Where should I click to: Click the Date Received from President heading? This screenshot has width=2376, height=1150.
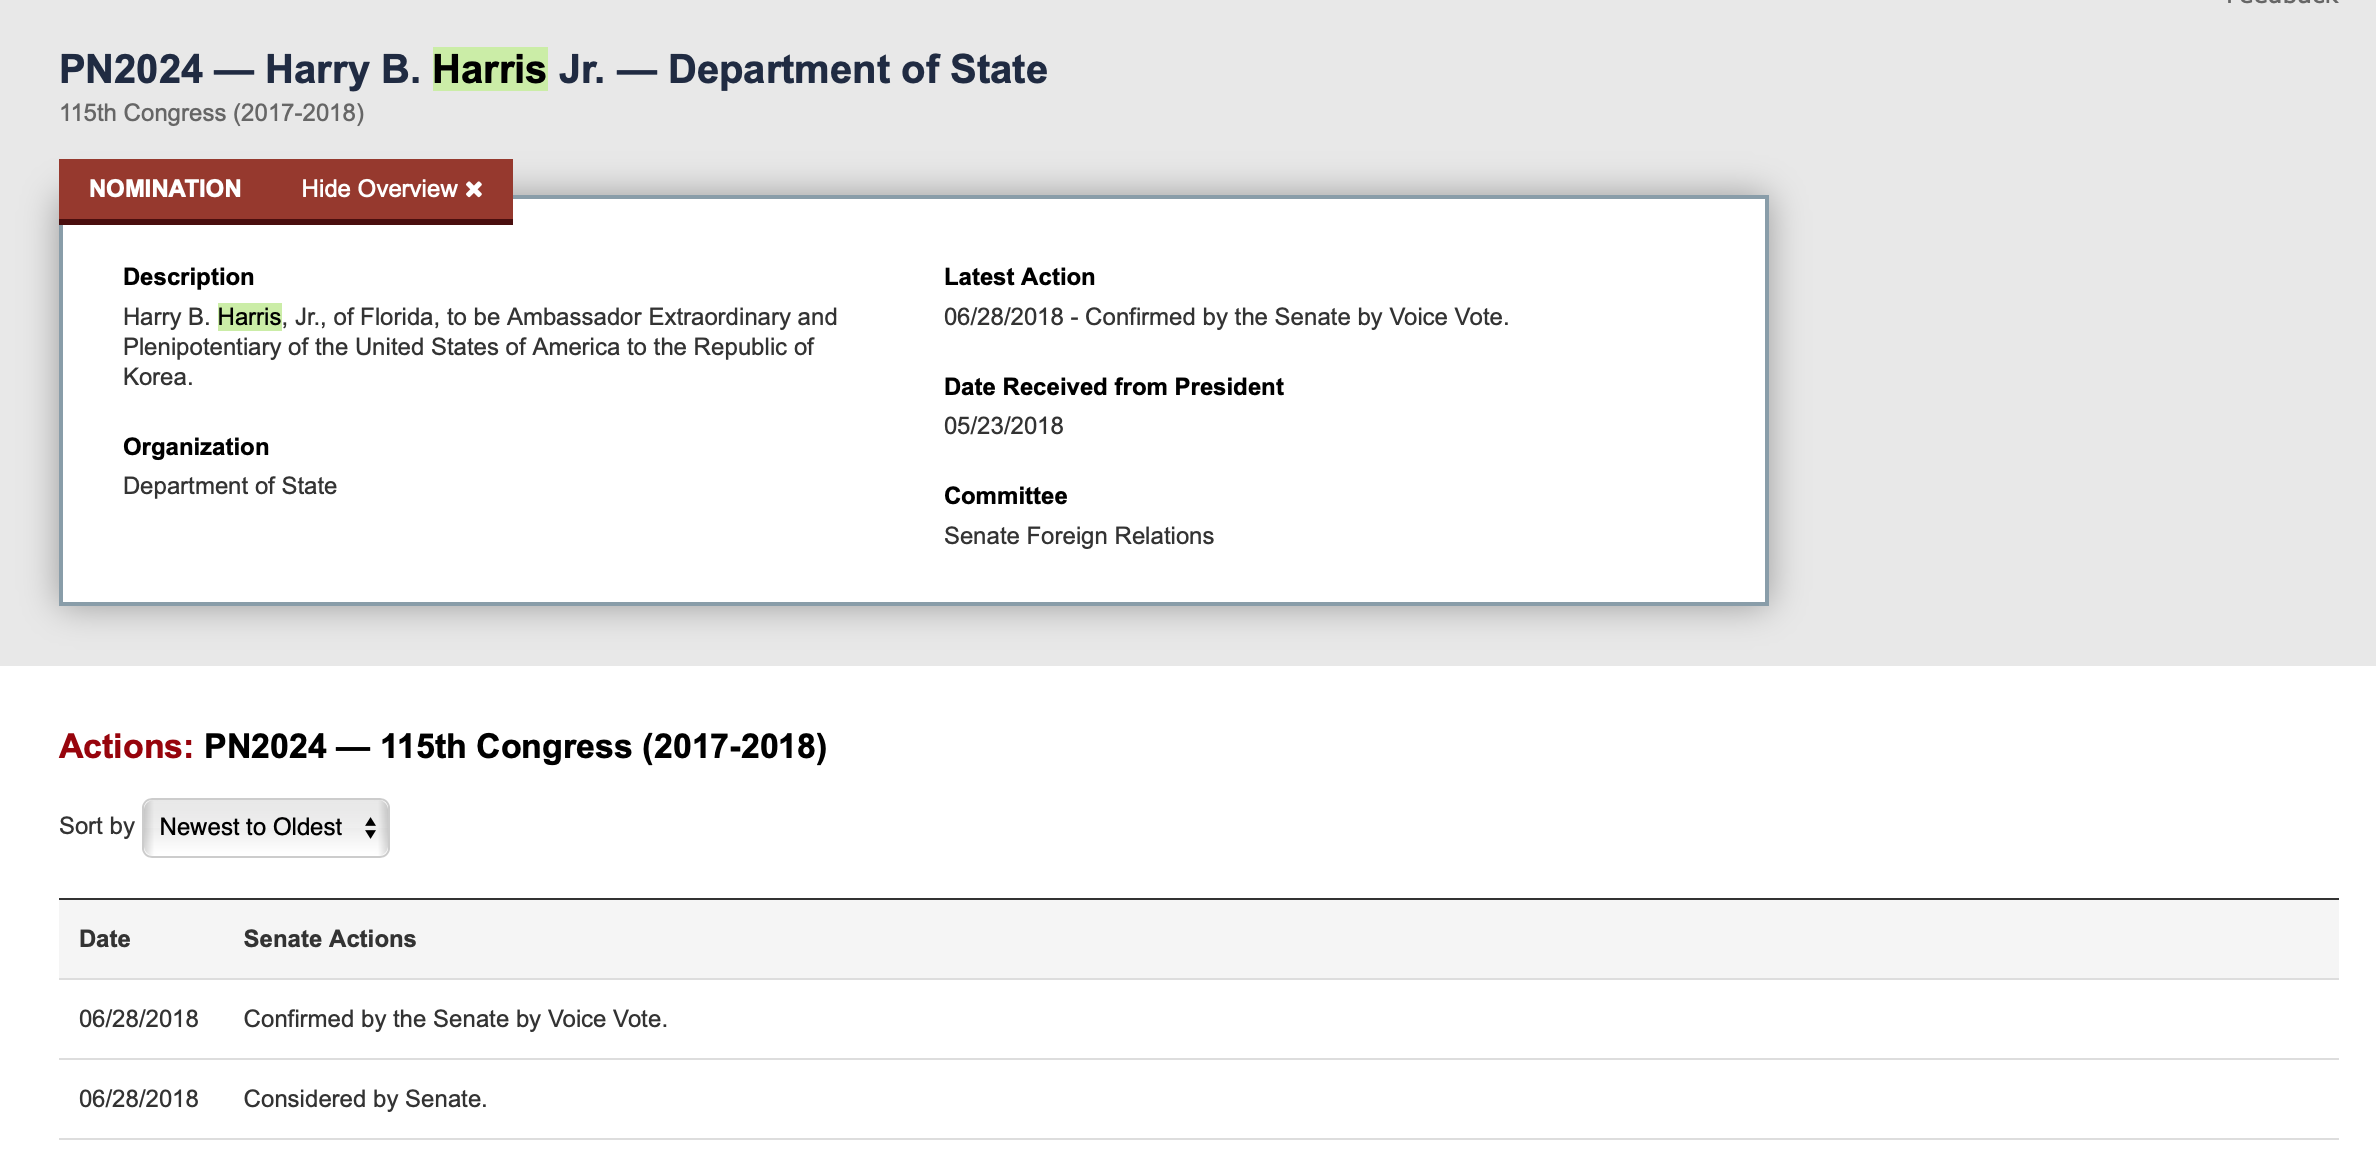click(1113, 387)
